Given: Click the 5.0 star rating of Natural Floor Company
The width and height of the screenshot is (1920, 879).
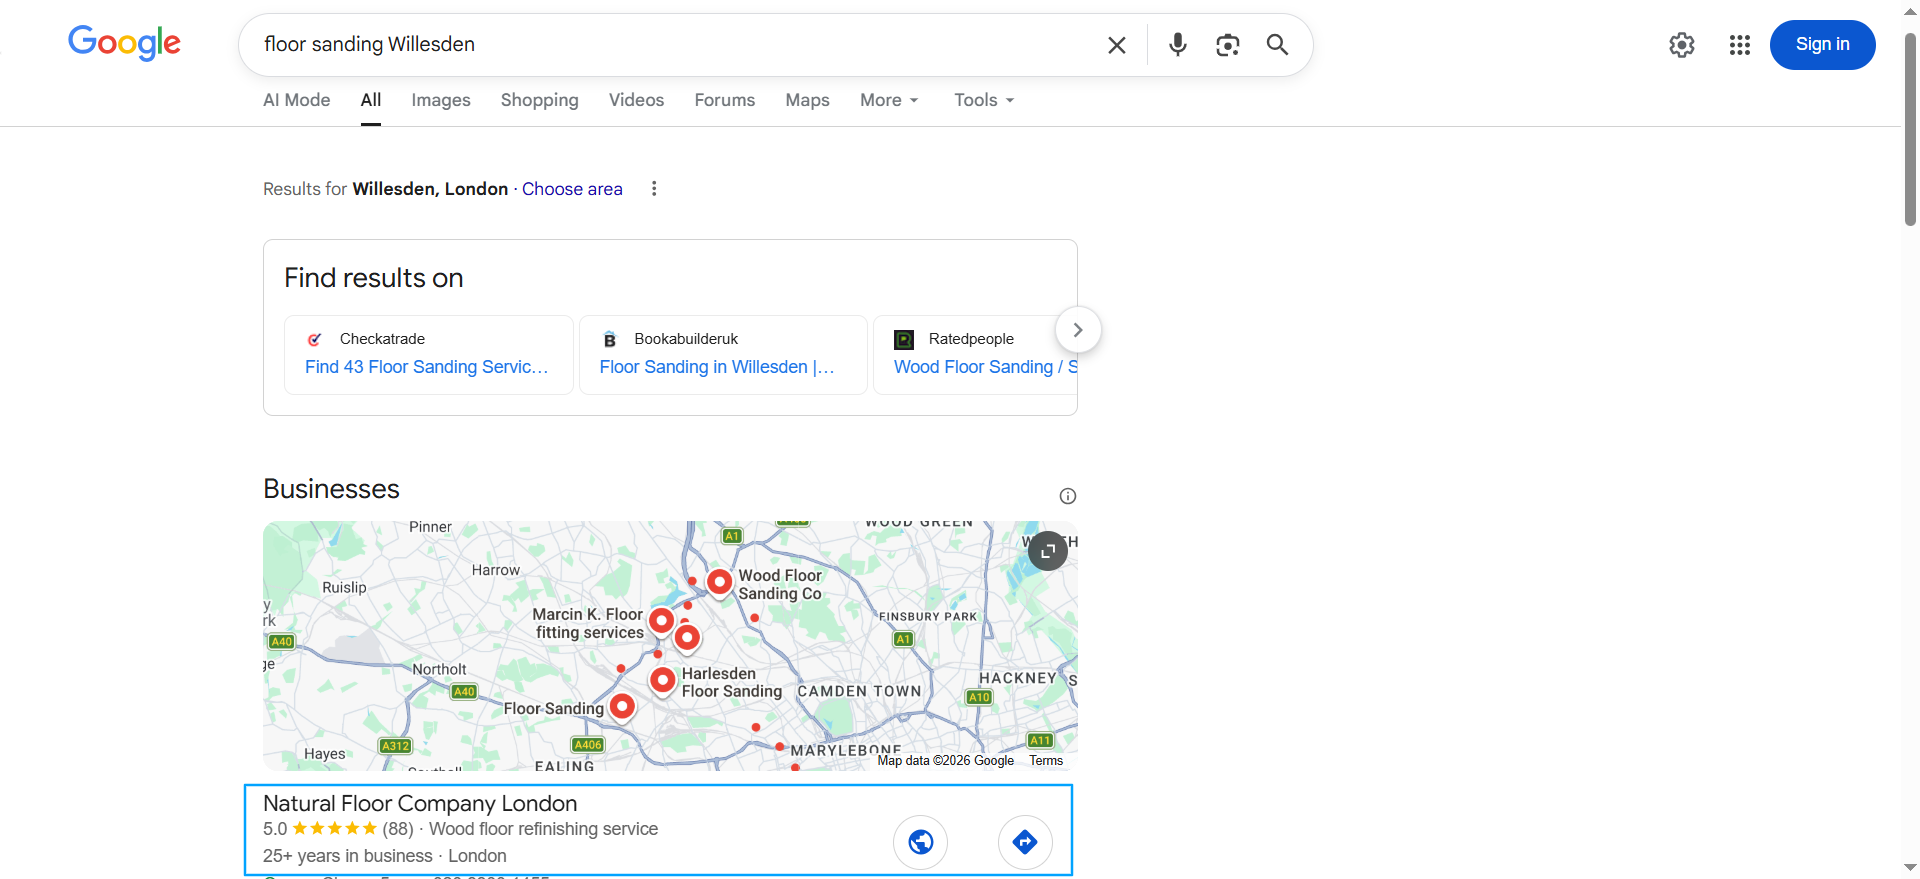Looking at the screenshot, I should [x=320, y=829].
